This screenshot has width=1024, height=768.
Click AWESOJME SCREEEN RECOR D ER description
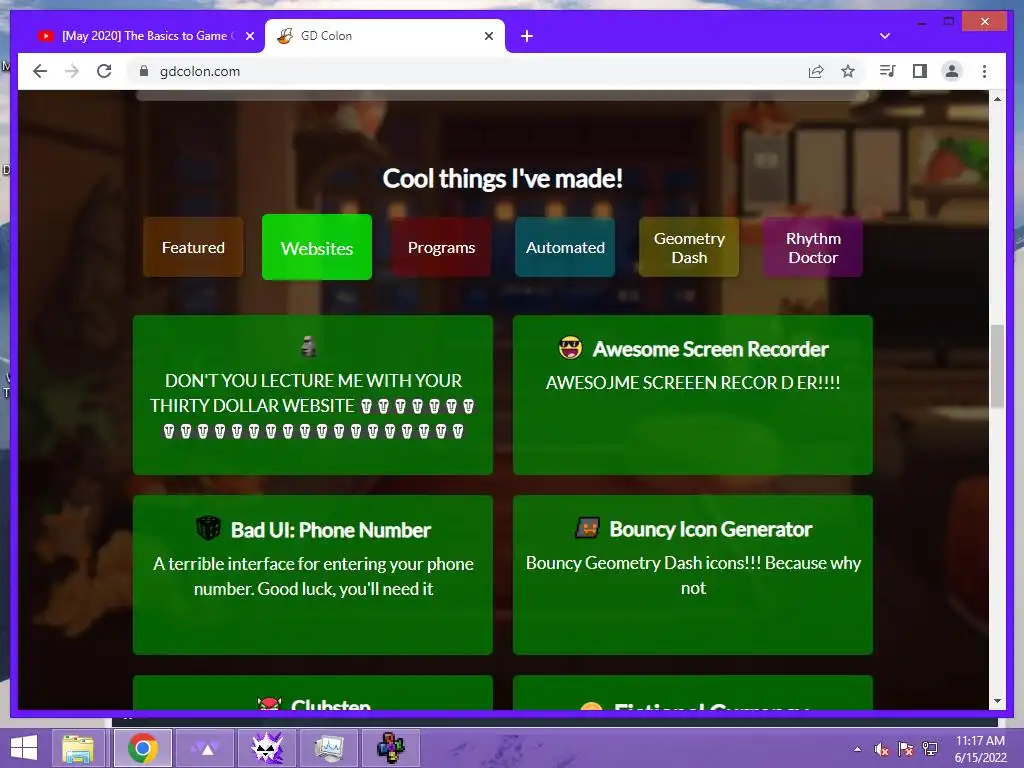(x=693, y=383)
